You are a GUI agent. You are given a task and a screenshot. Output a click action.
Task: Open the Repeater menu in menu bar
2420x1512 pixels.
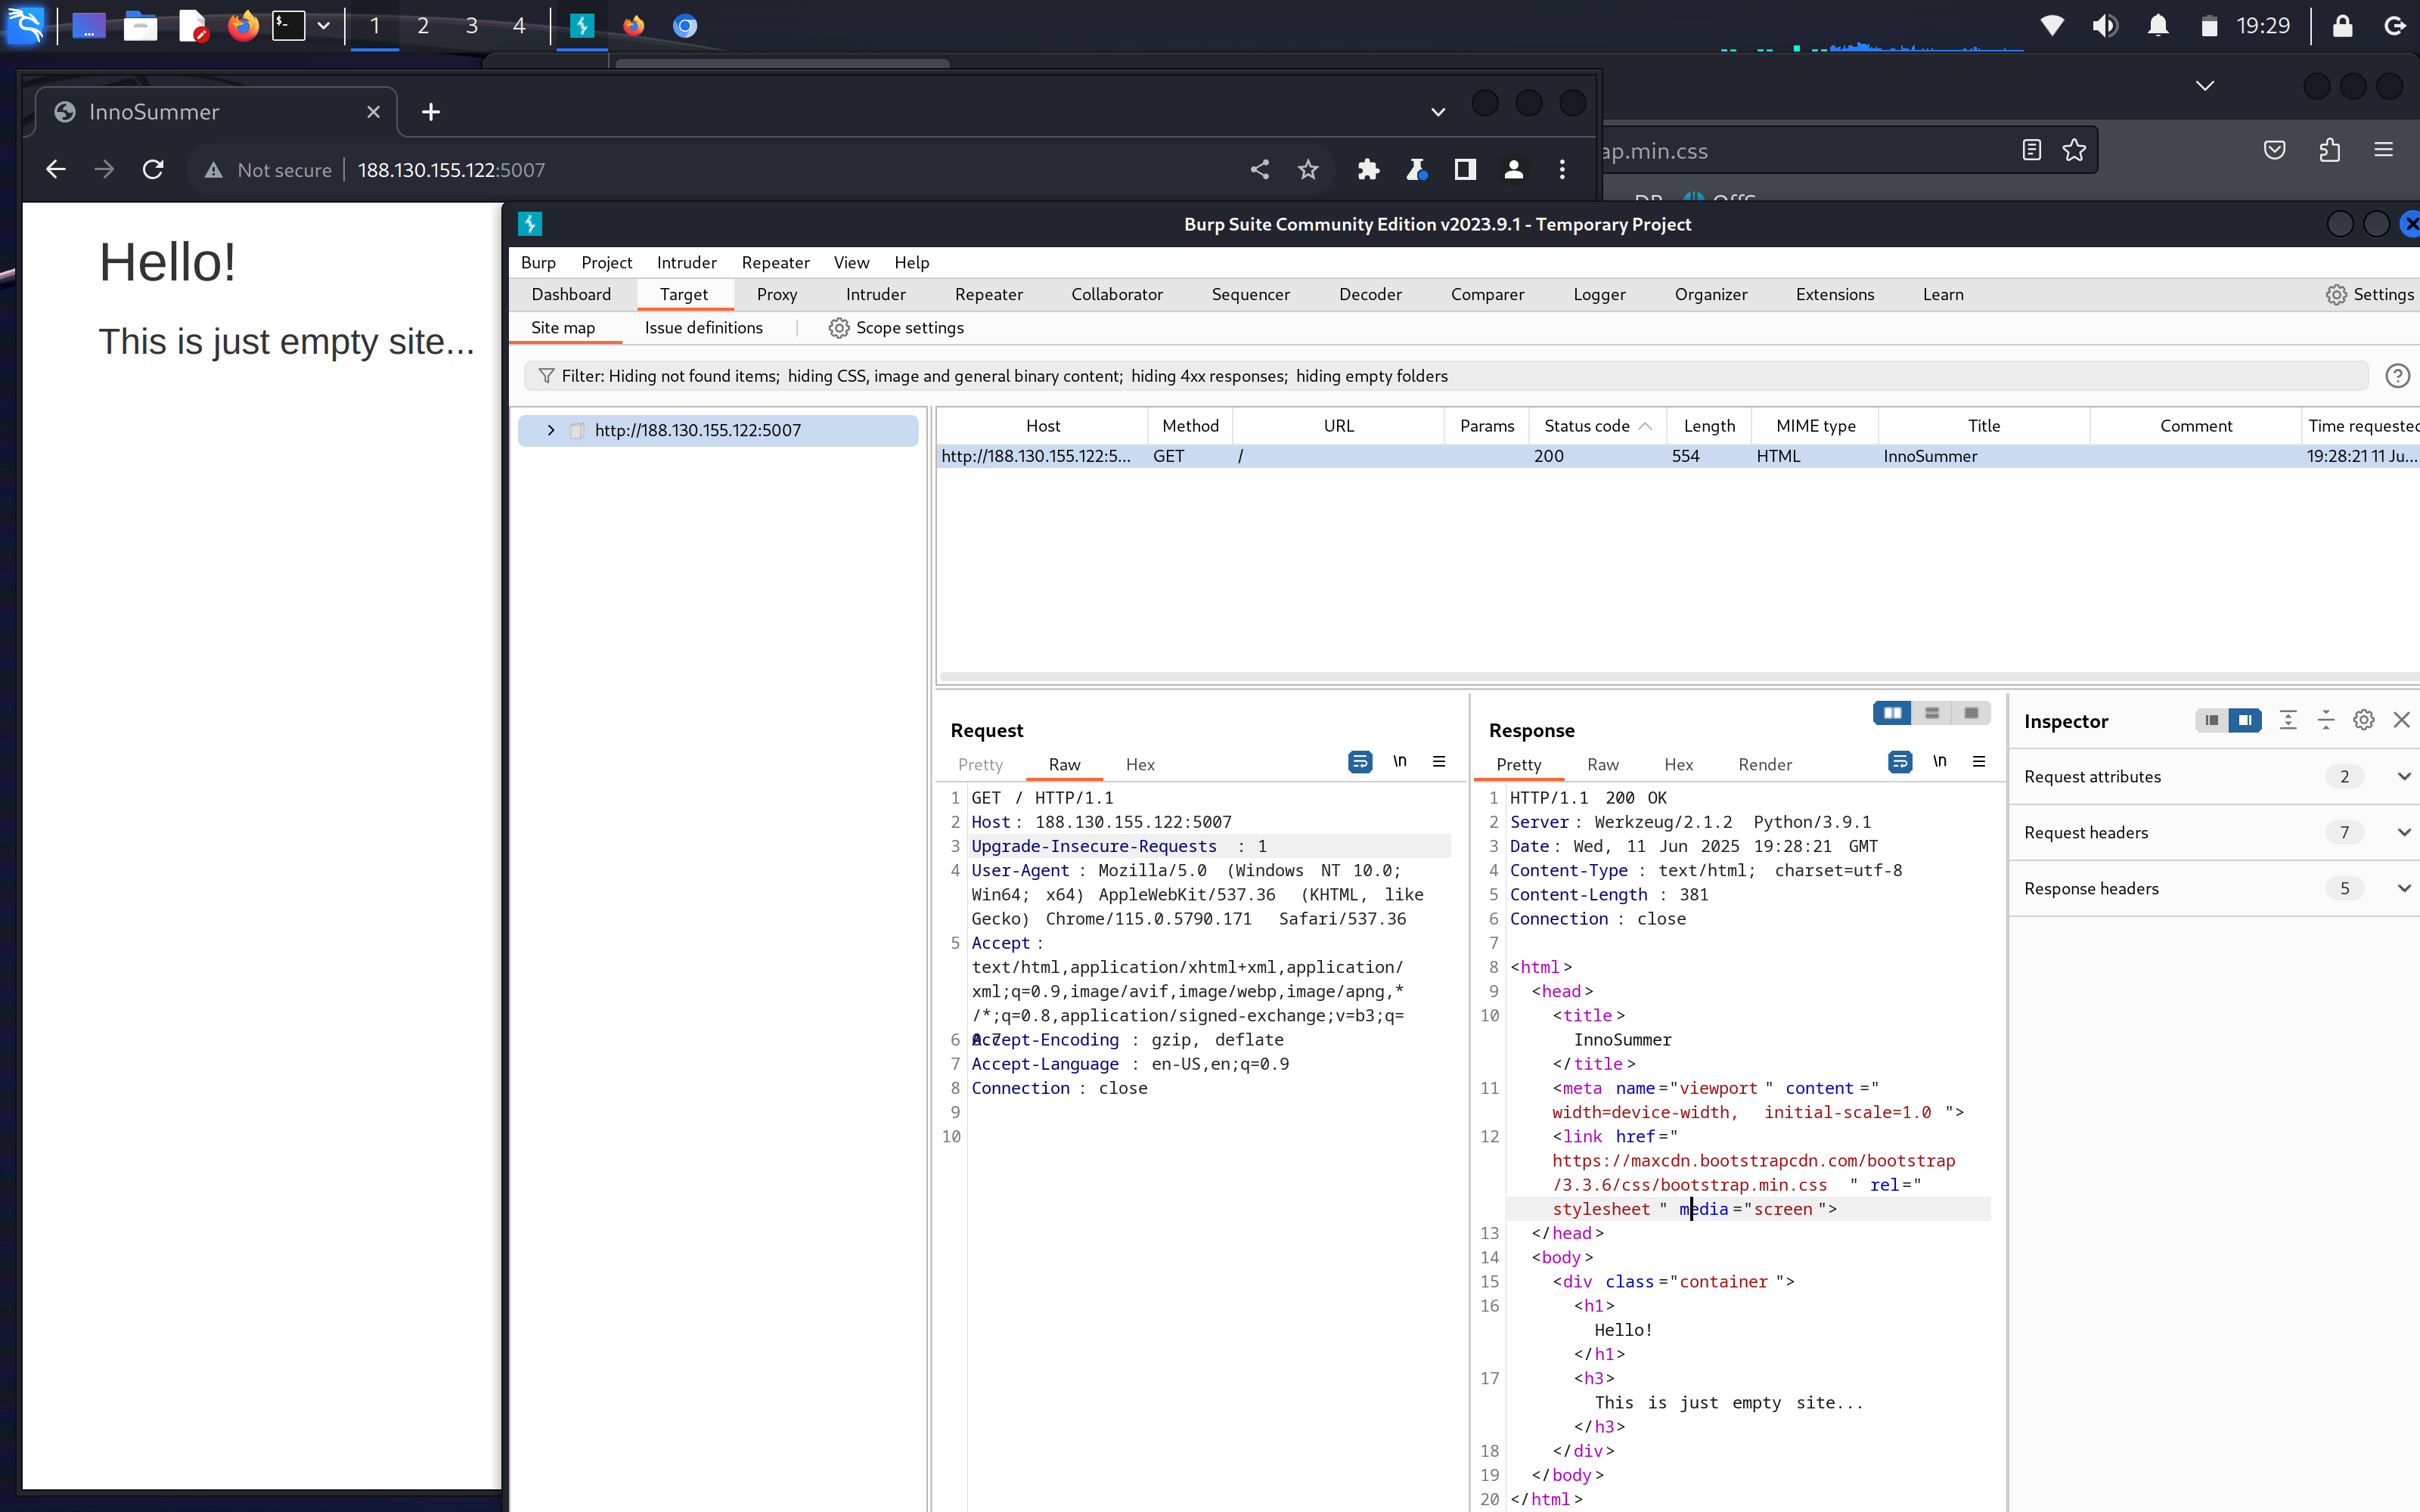coord(775,262)
